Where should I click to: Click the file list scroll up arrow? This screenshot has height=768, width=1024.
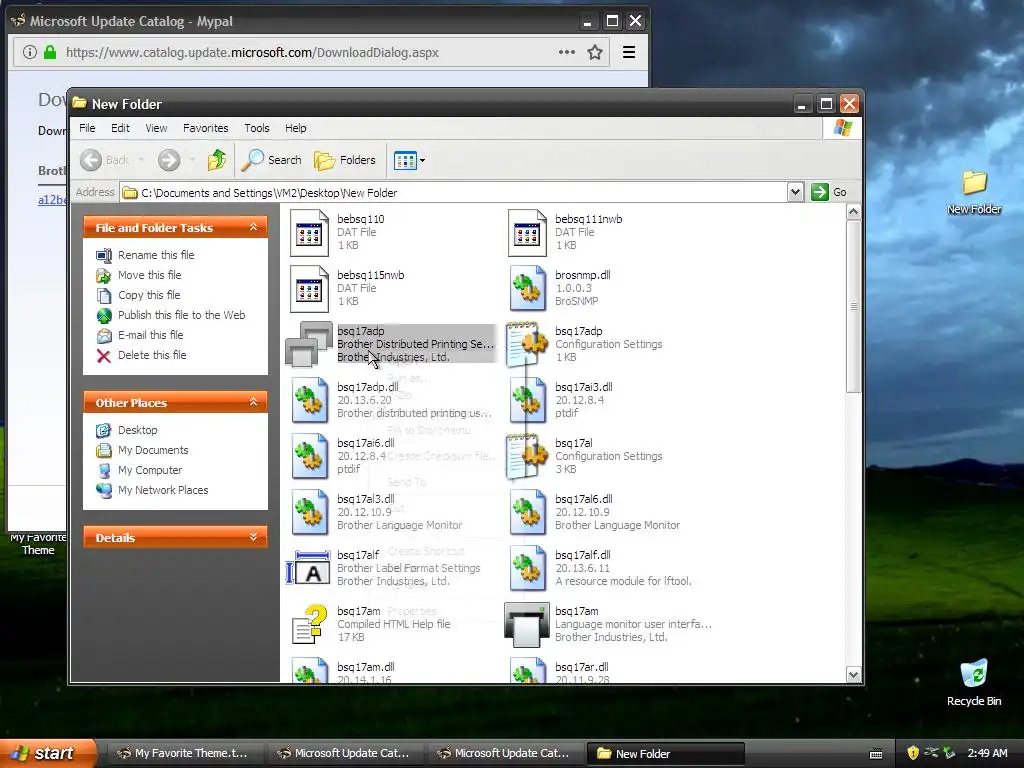pos(853,212)
